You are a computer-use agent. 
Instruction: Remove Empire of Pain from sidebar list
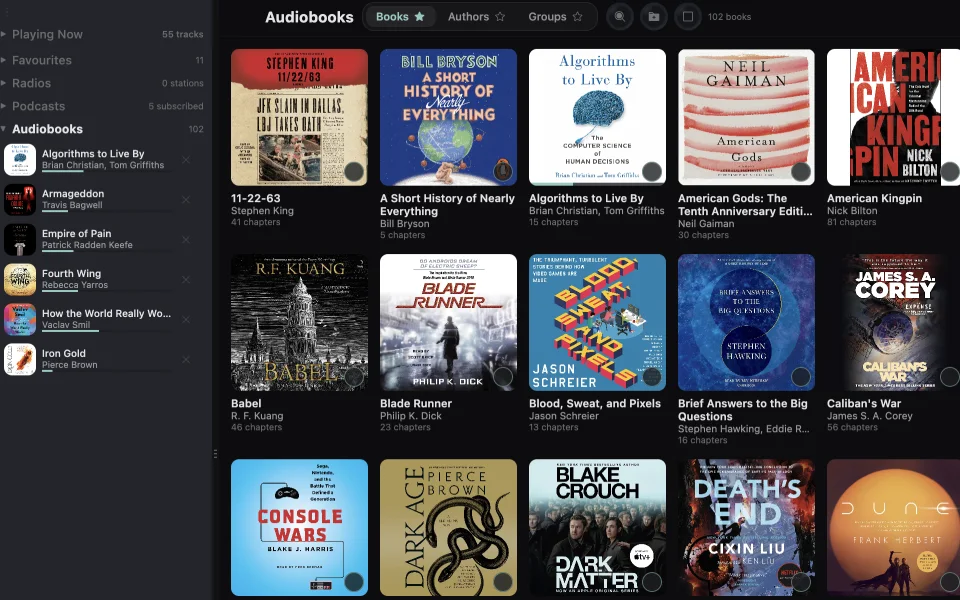point(186,239)
